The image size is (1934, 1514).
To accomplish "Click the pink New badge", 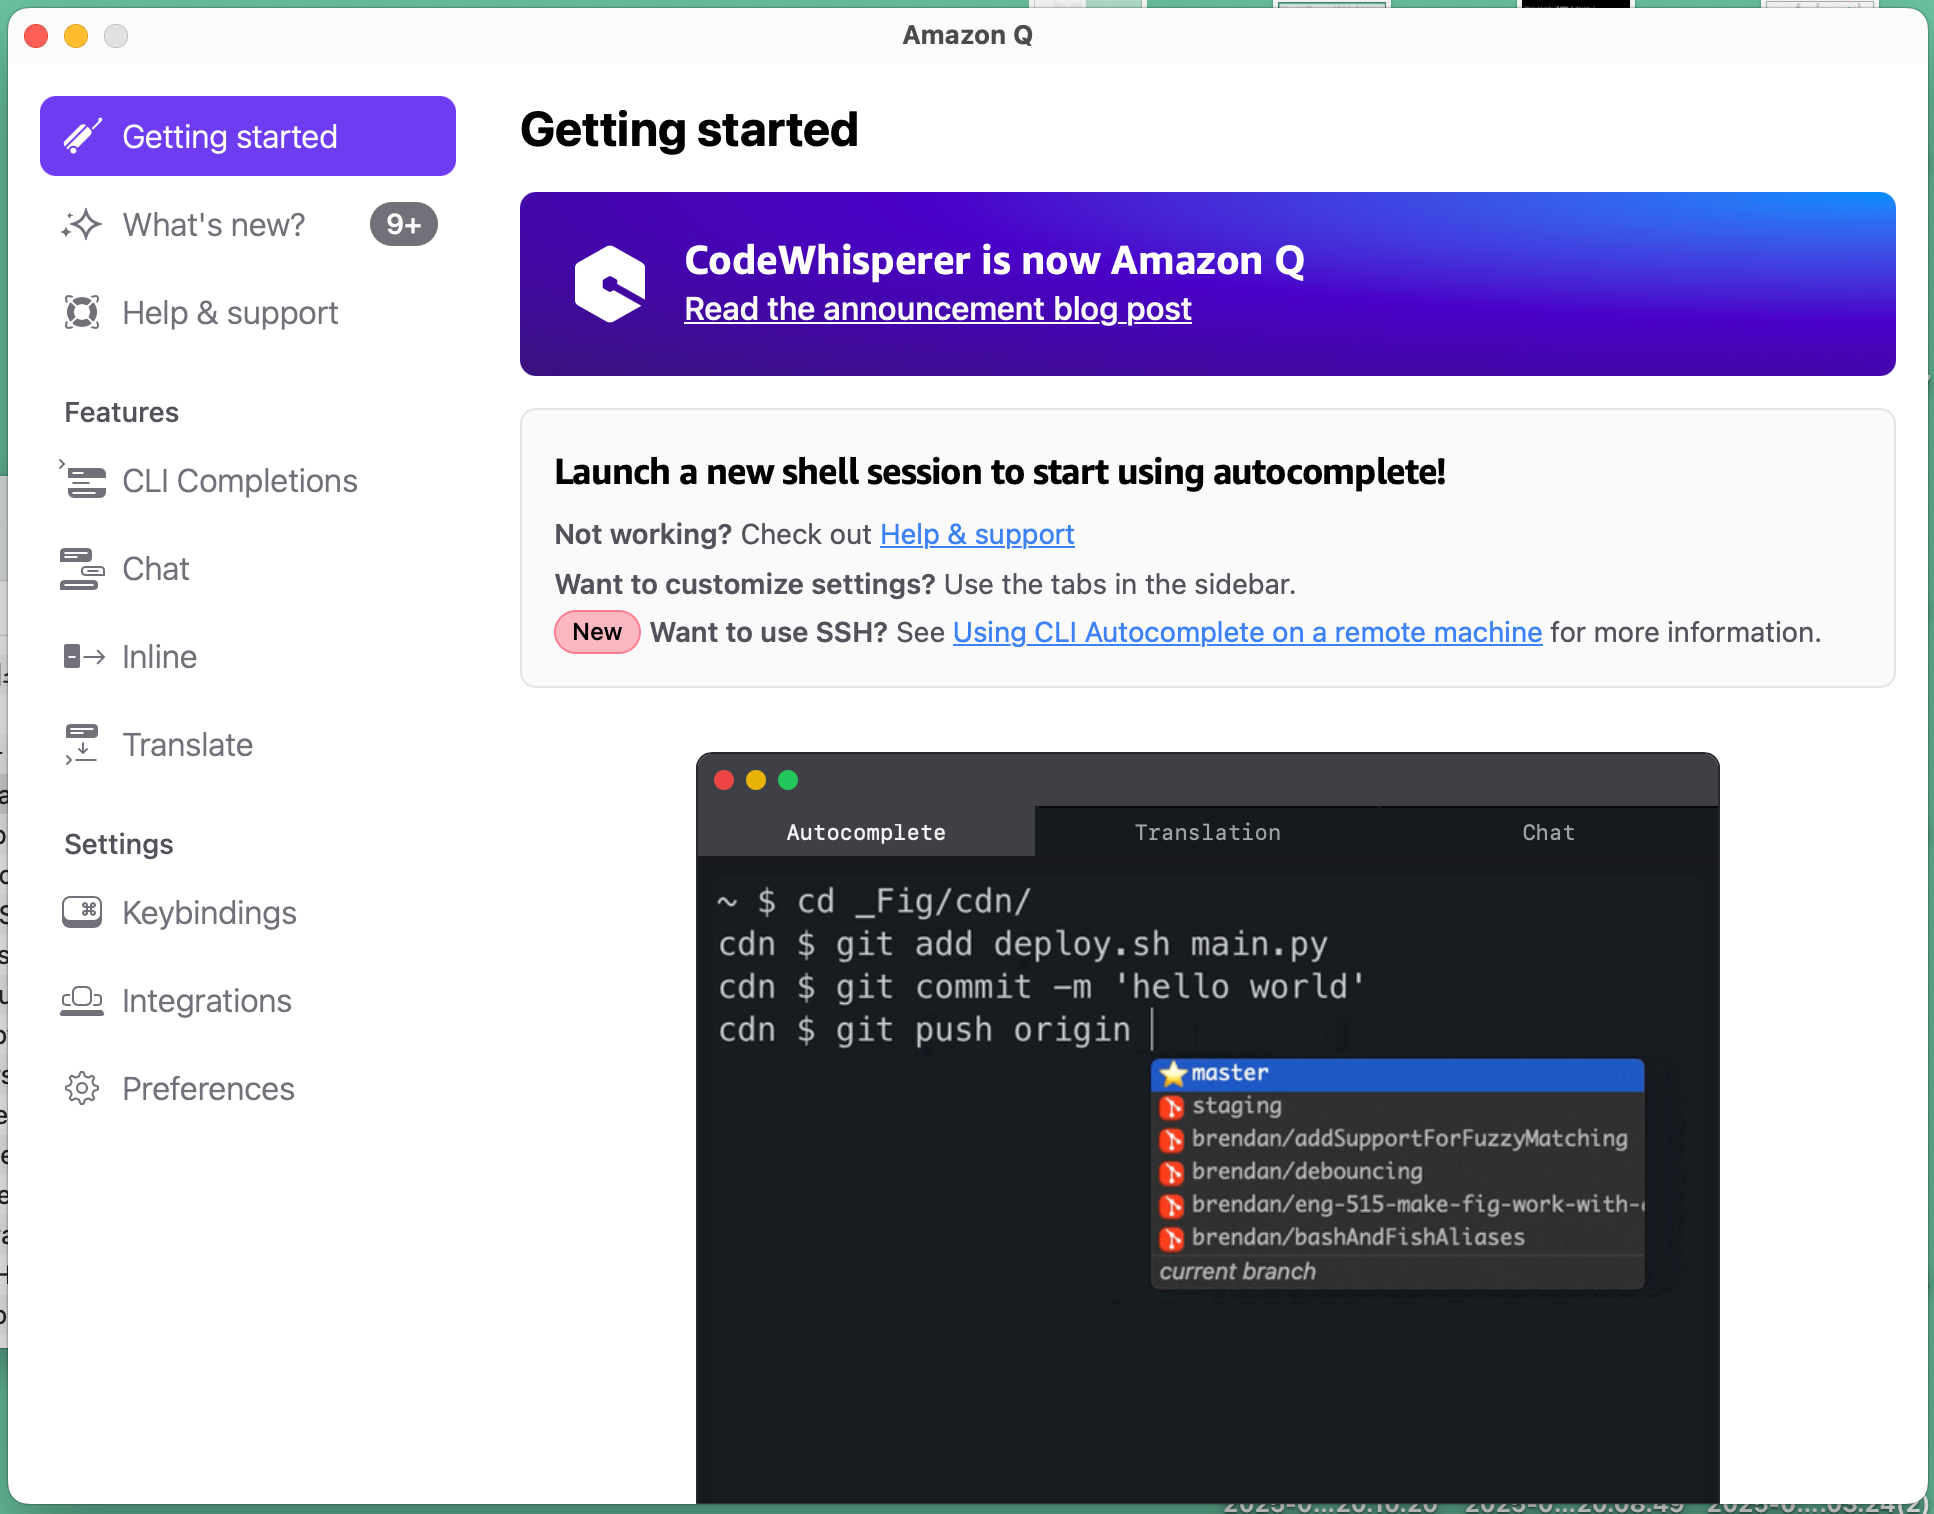I will (x=597, y=632).
